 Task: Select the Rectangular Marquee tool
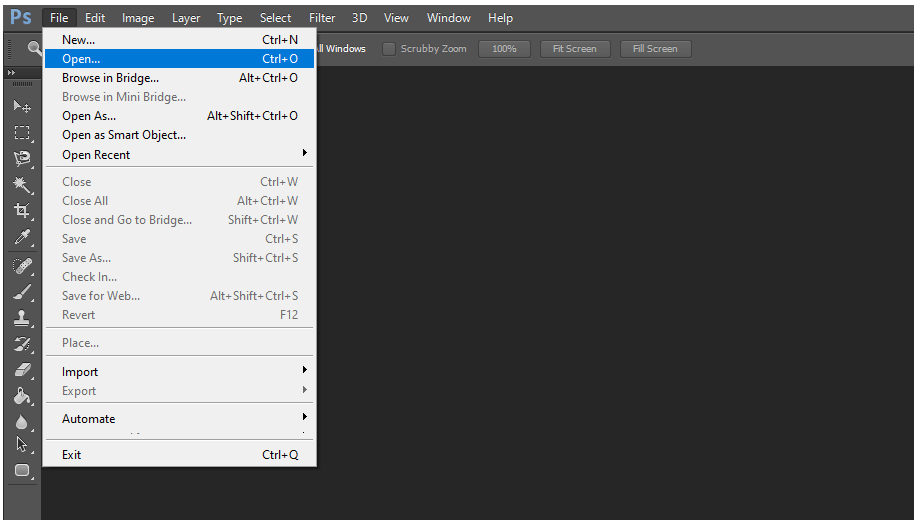coord(22,133)
